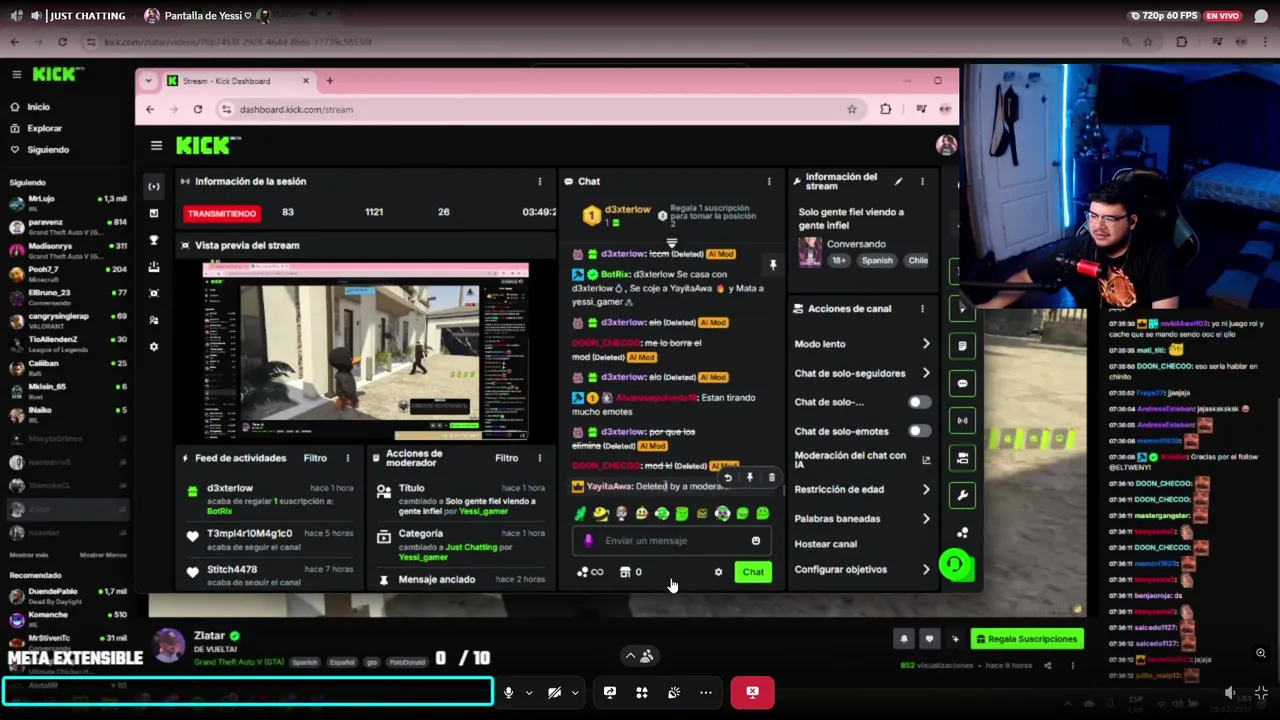Viewport: 1280px width, 720px height.
Task: Click Hostear canal action
Action: 825,544
